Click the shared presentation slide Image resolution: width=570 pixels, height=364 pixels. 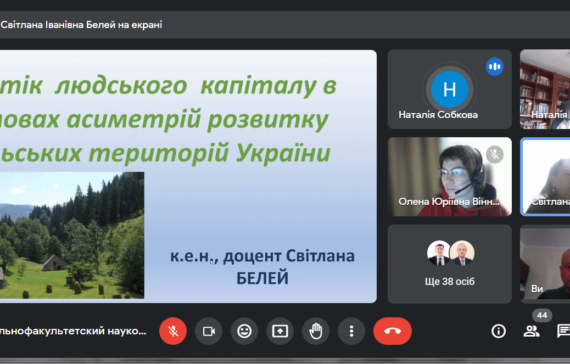188,176
